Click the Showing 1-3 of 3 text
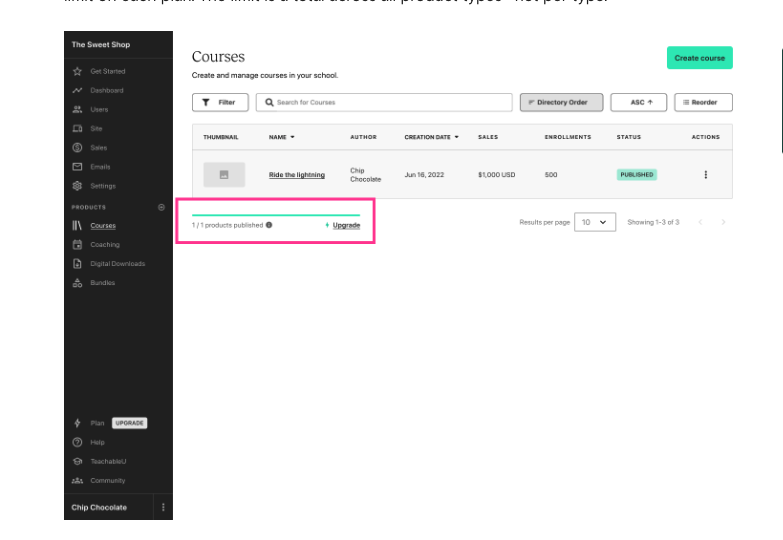This screenshot has height=540, width=783. coord(653,222)
